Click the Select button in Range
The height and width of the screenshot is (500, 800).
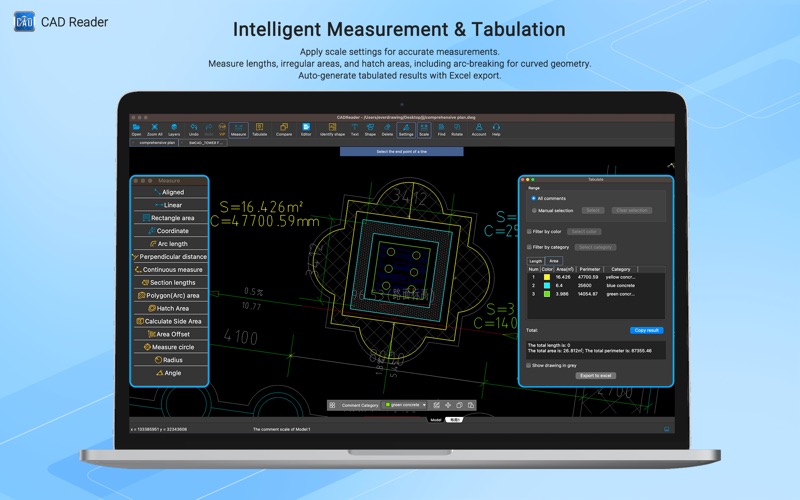point(593,210)
